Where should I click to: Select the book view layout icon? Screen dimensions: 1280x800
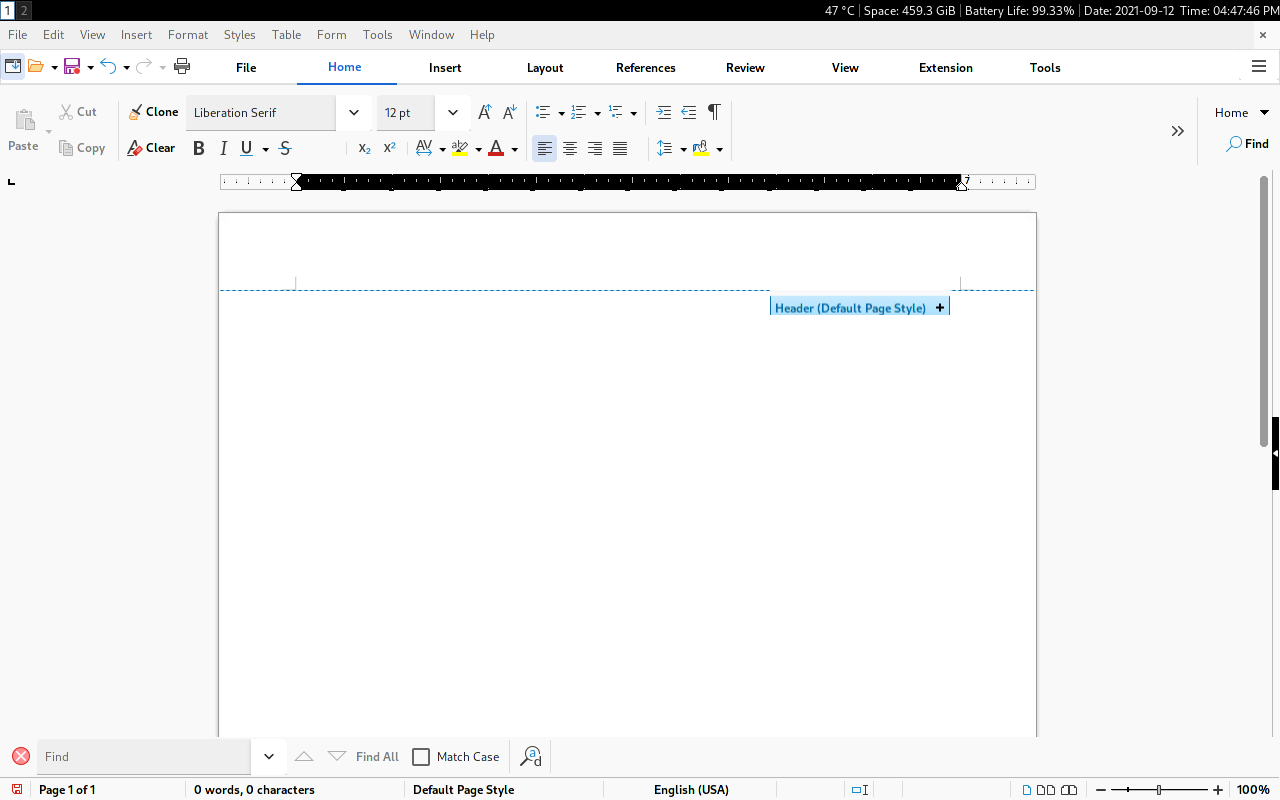[1069, 790]
